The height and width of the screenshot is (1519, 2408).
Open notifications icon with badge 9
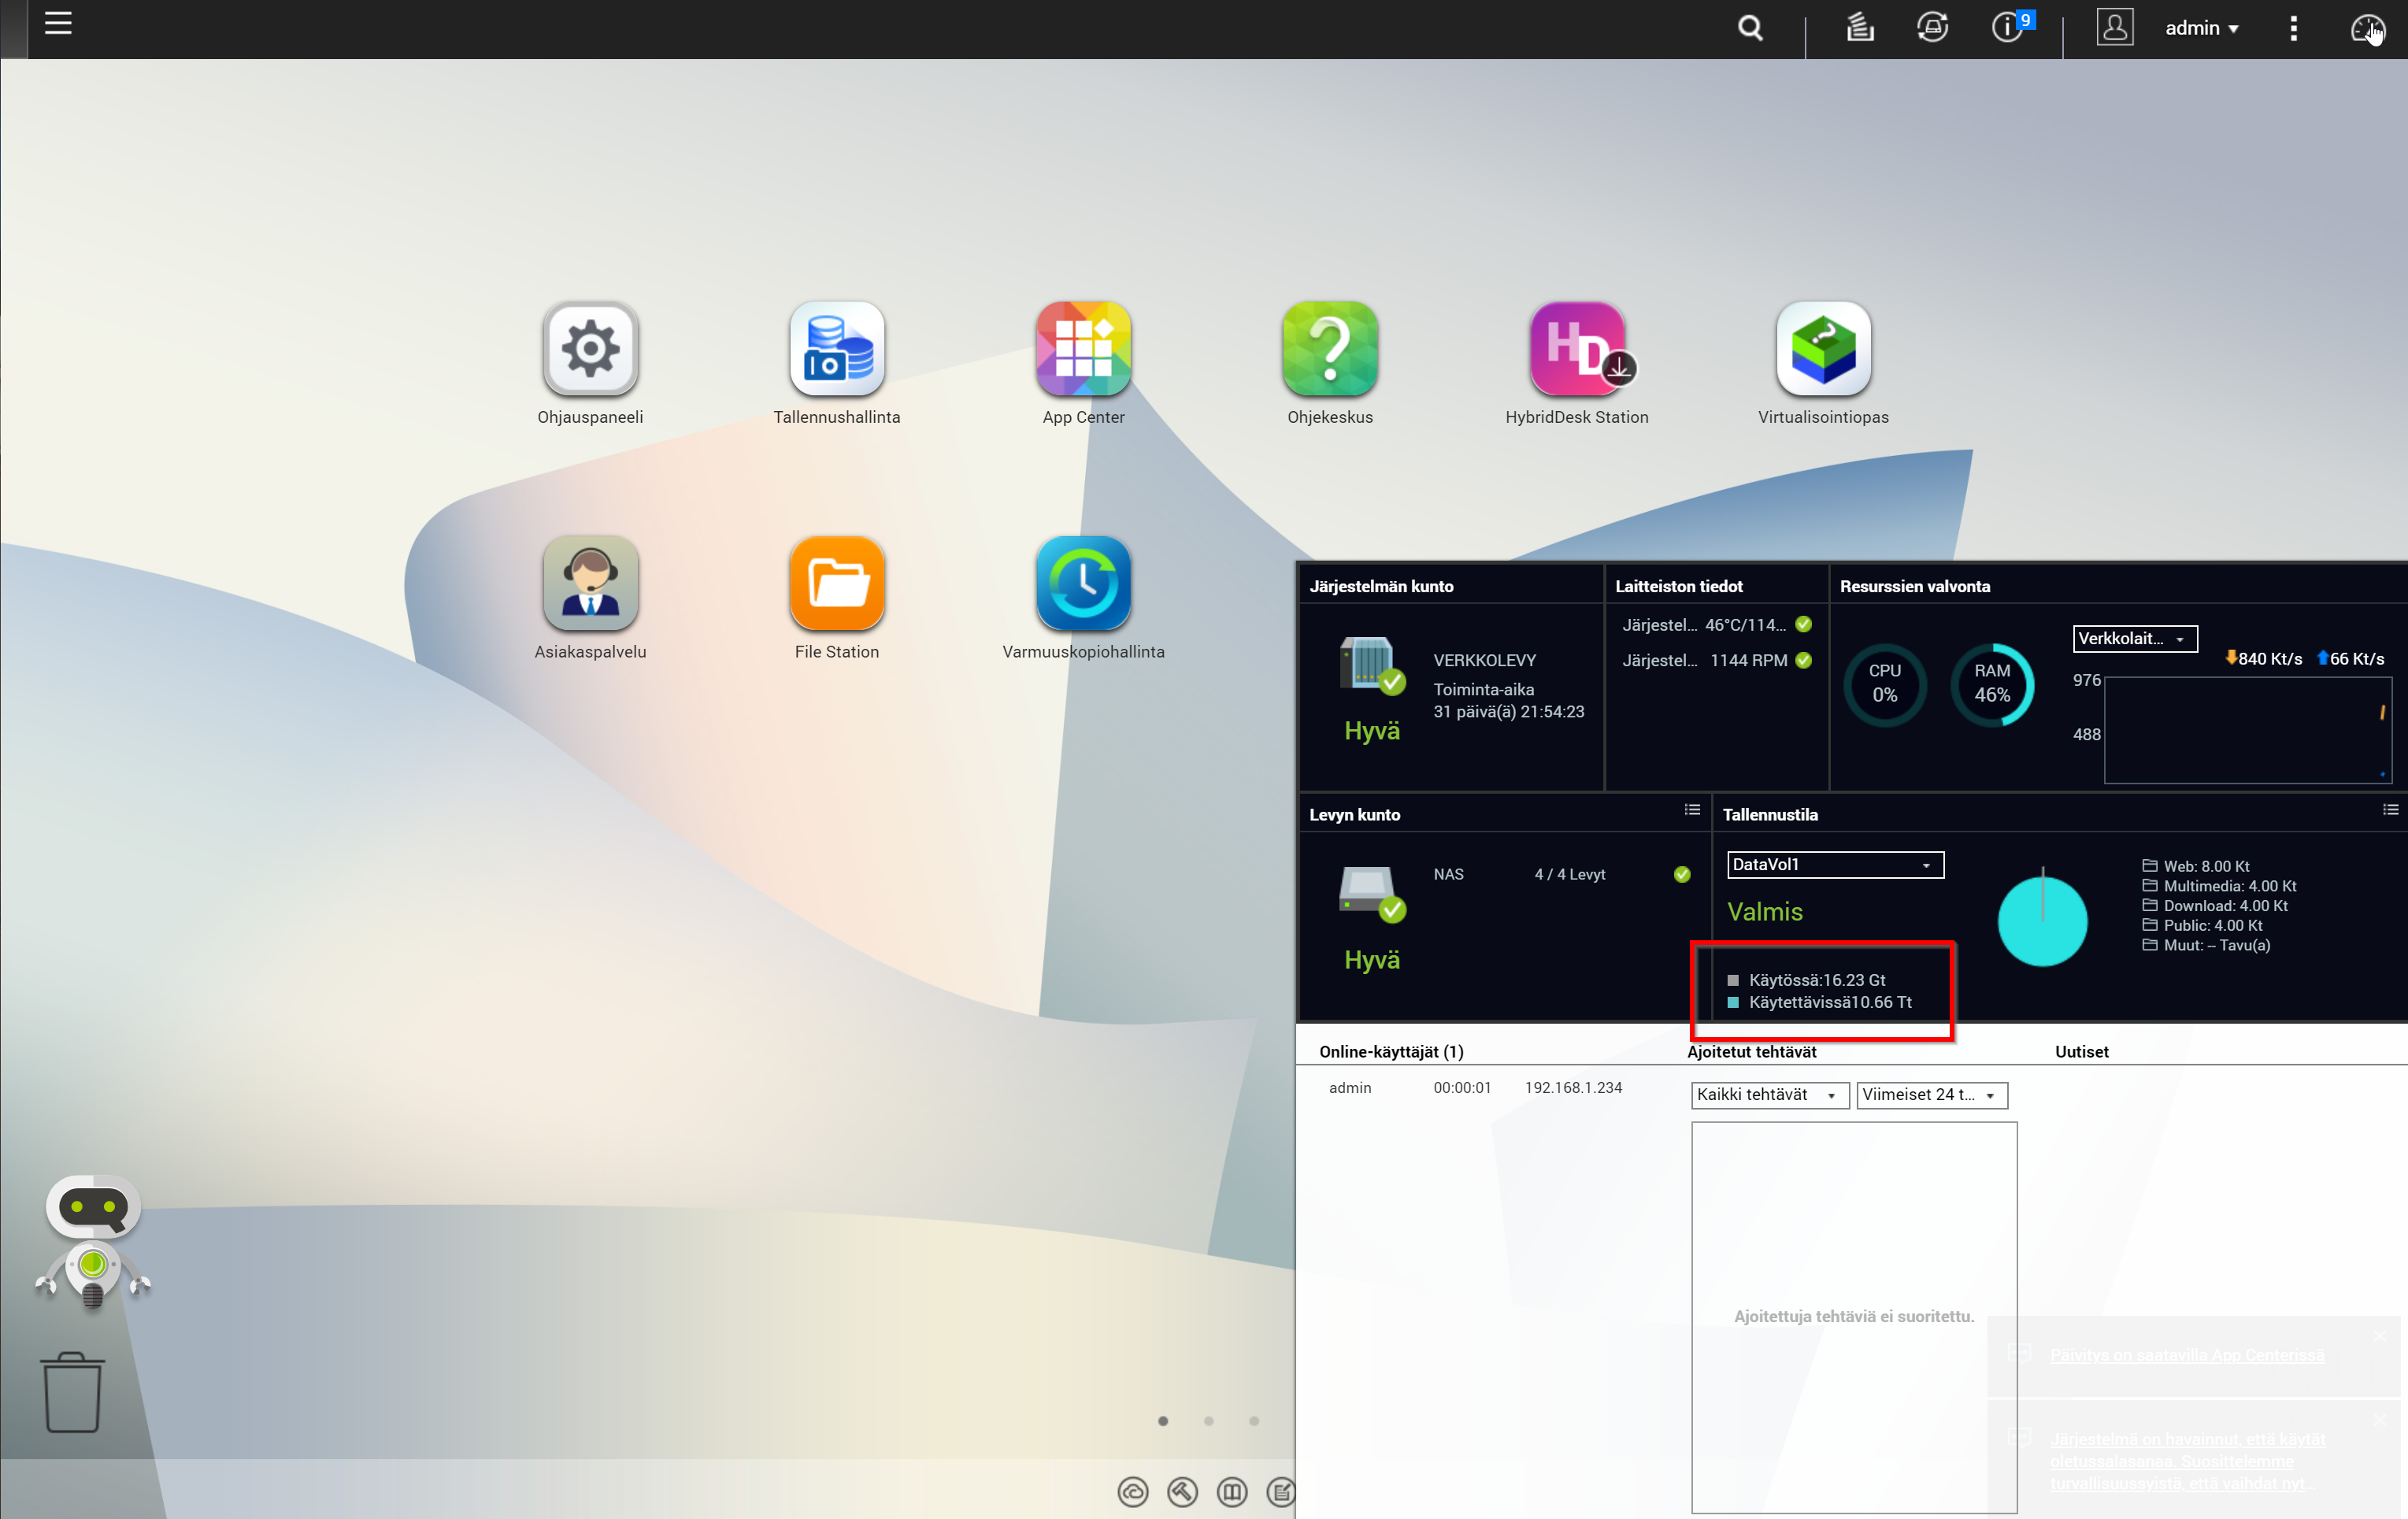pos(2007,27)
